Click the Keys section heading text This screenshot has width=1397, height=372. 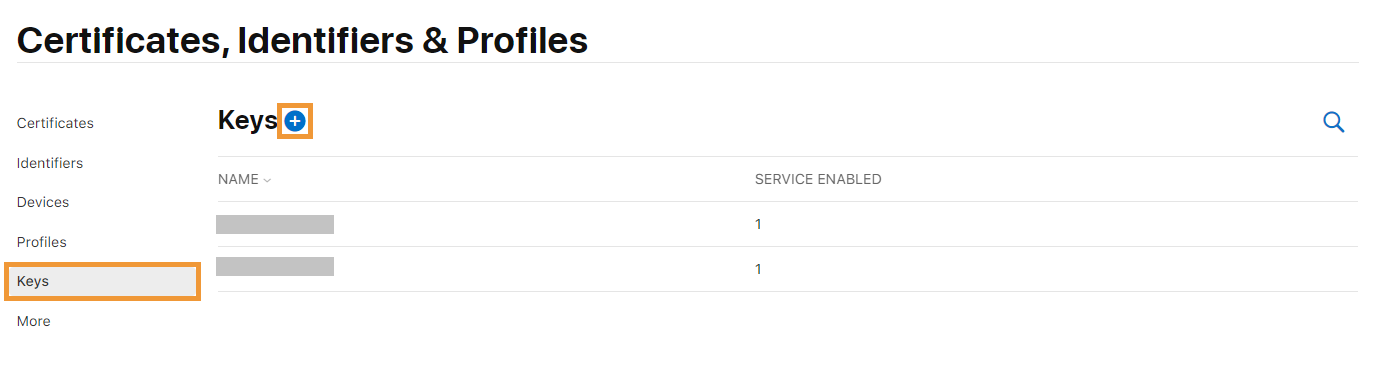click(x=247, y=121)
